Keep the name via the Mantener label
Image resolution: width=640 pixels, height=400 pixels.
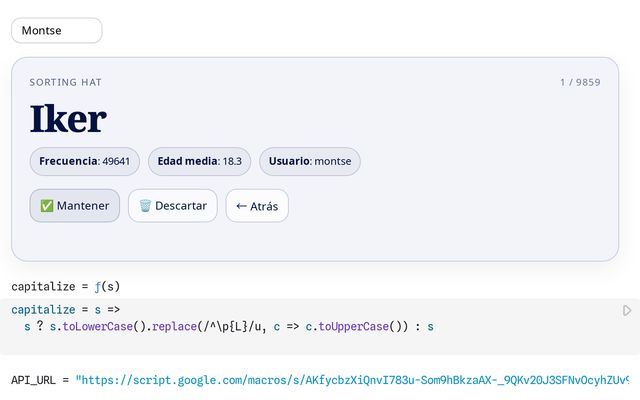click(x=83, y=206)
